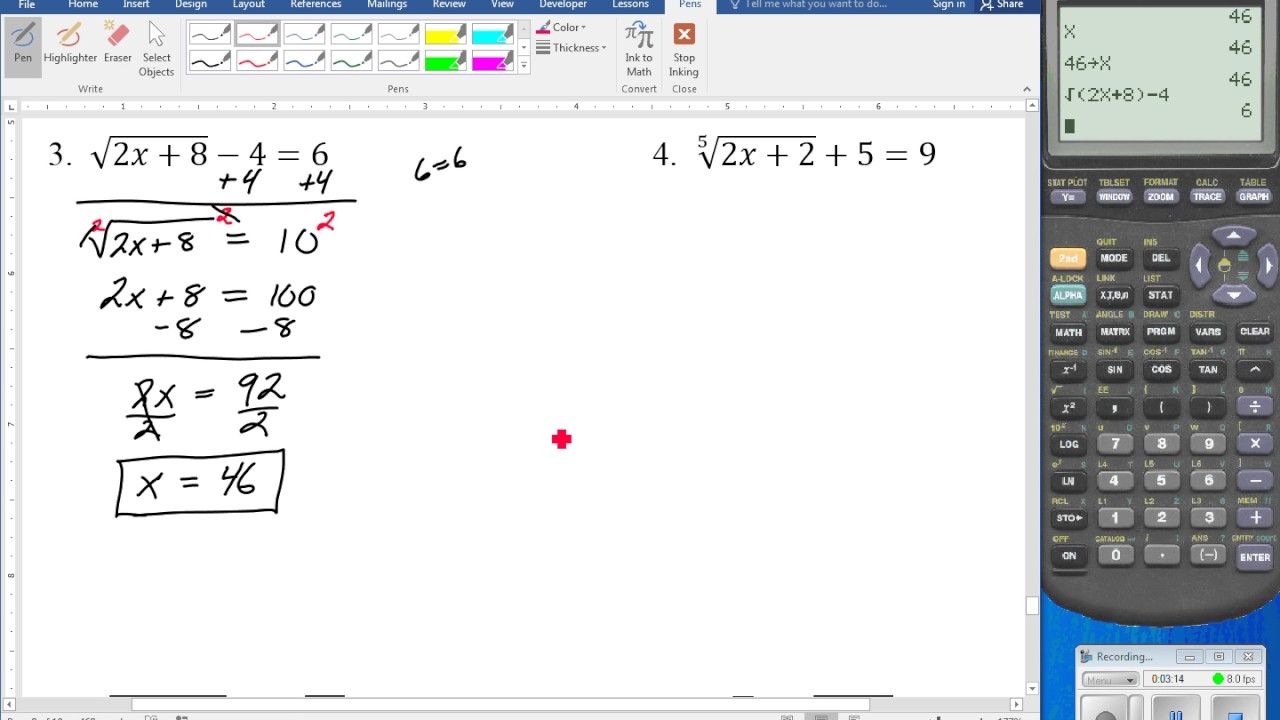1280x720 pixels.
Task: Collapse the ribbon with the chevron
Action: [x=1026, y=89]
